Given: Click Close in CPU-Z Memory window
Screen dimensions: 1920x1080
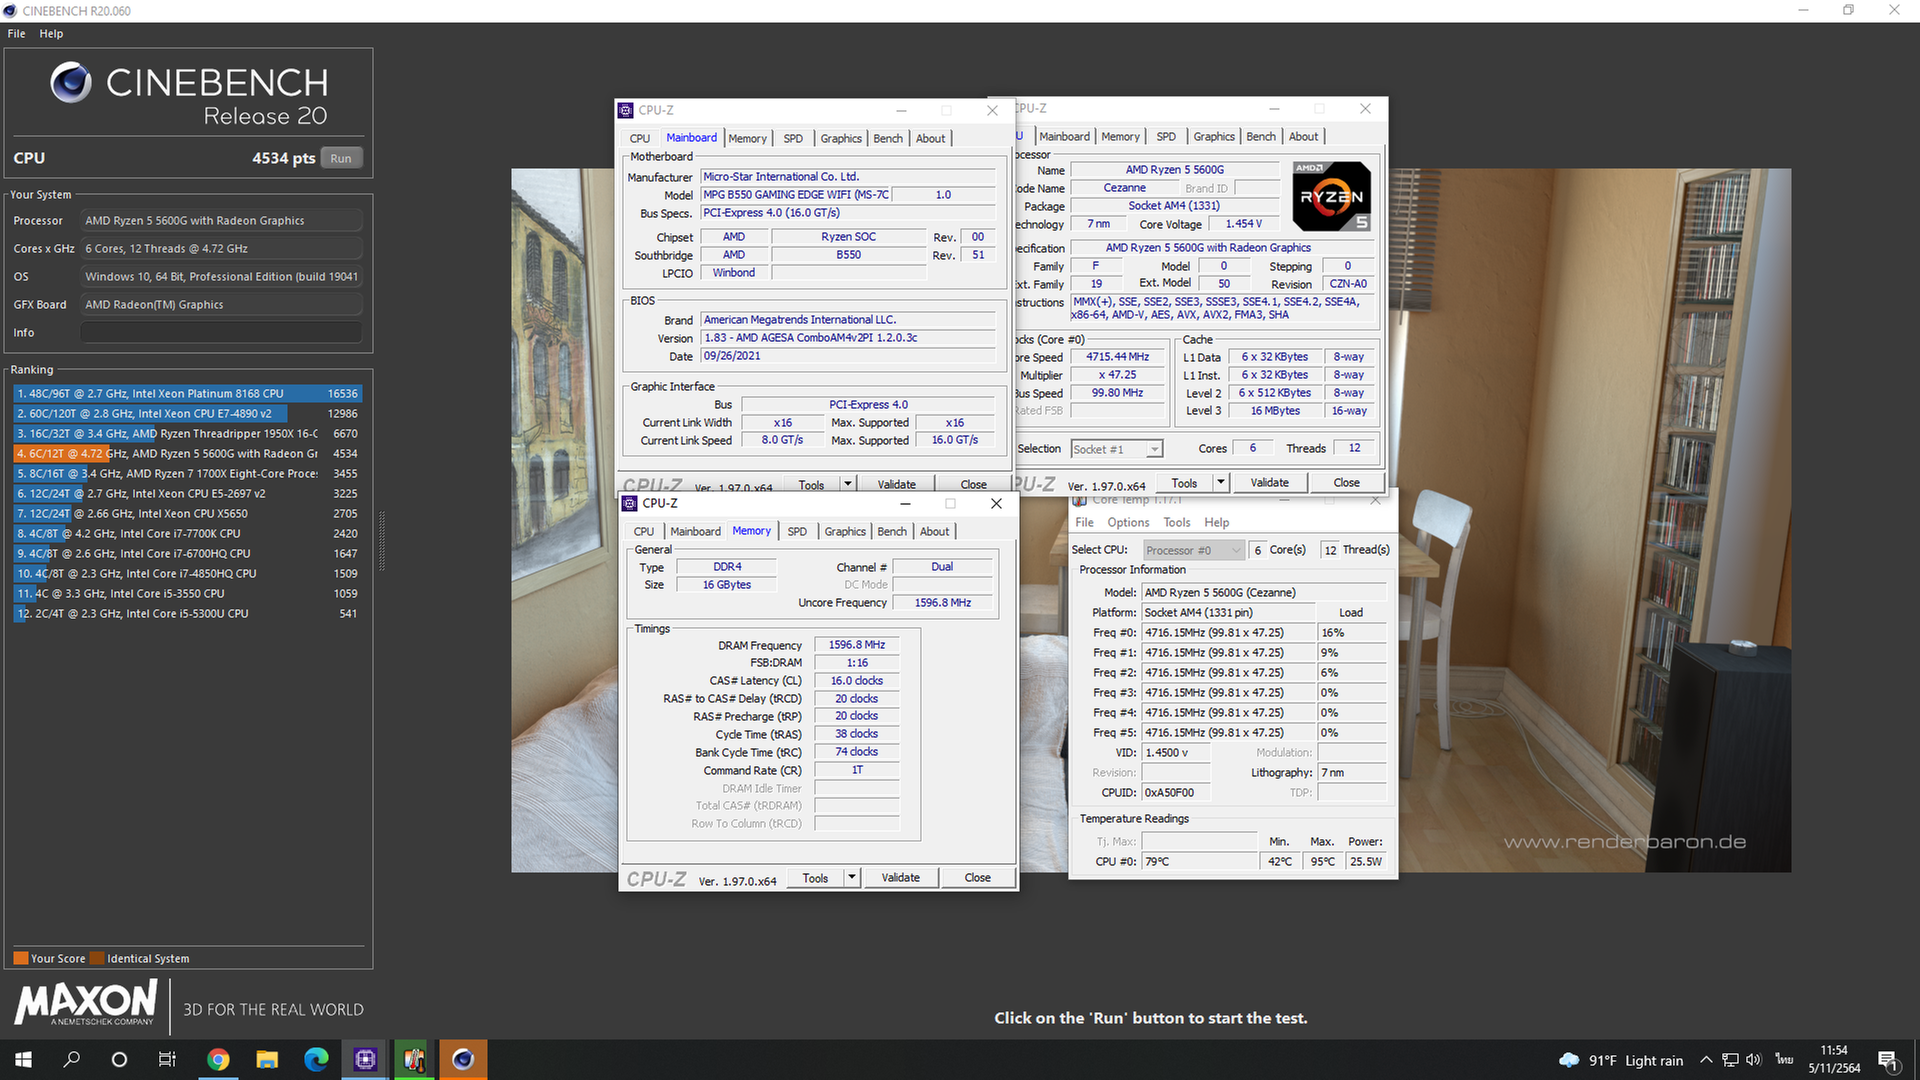Looking at the screenshot, I should tap(977, 877).
